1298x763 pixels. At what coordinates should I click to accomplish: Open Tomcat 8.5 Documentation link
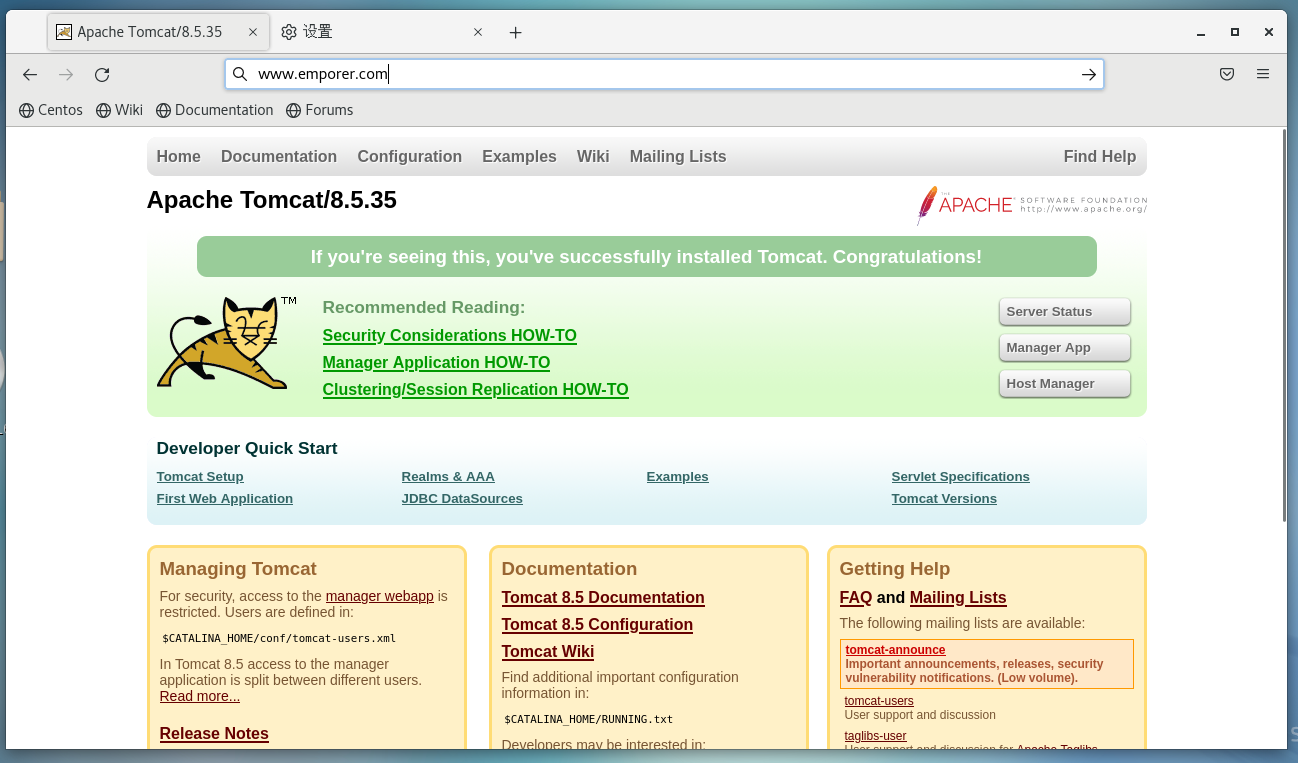coord(603,598)
